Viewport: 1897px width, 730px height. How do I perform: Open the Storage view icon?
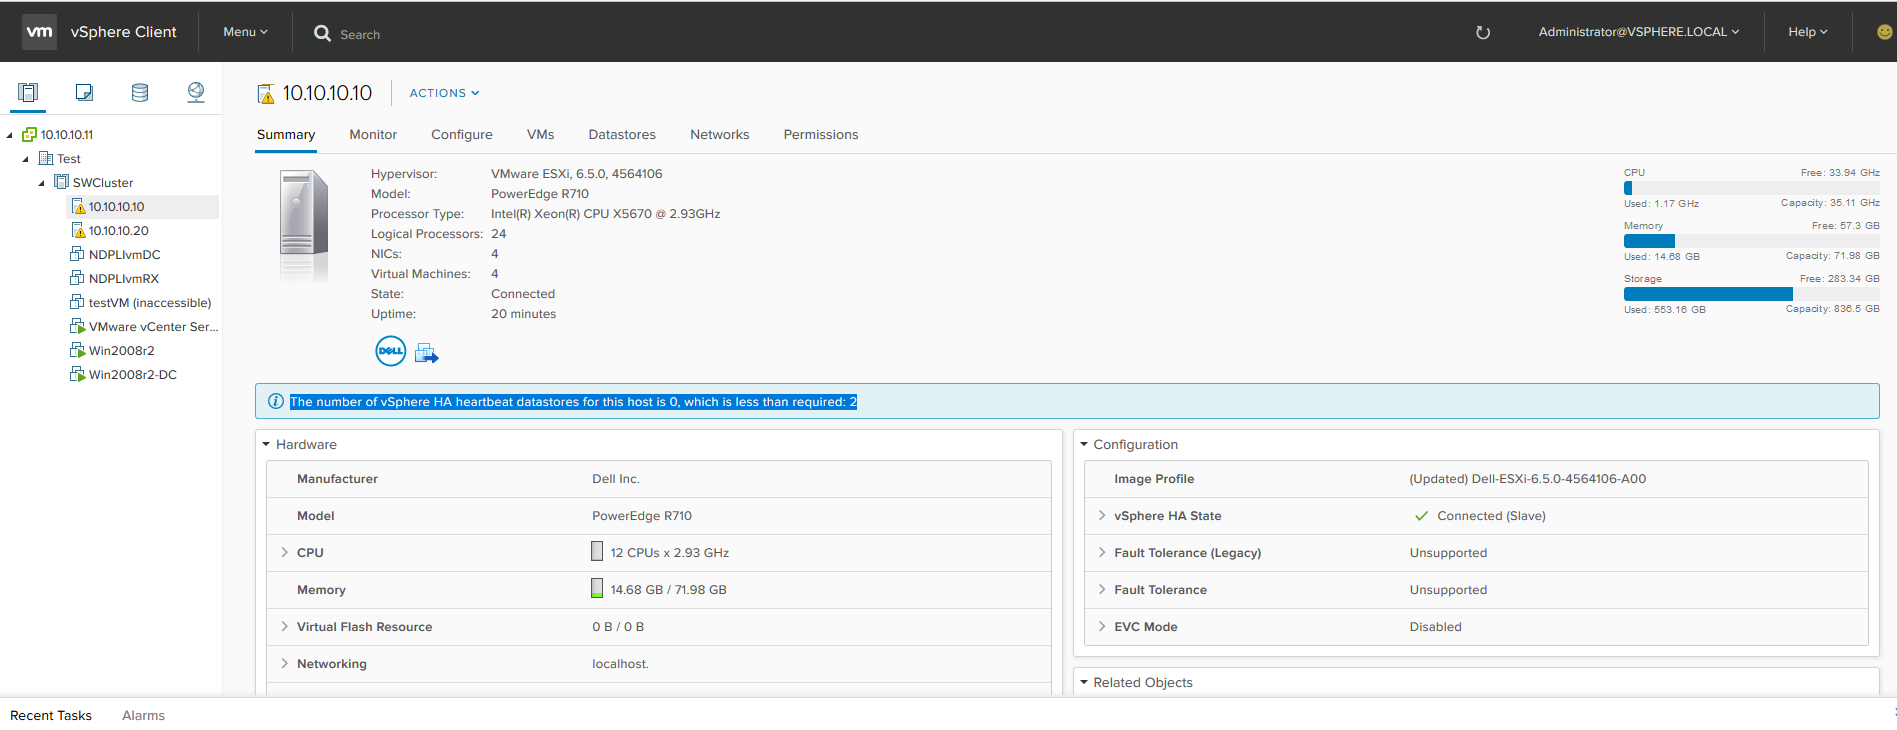tap(140, 93)
